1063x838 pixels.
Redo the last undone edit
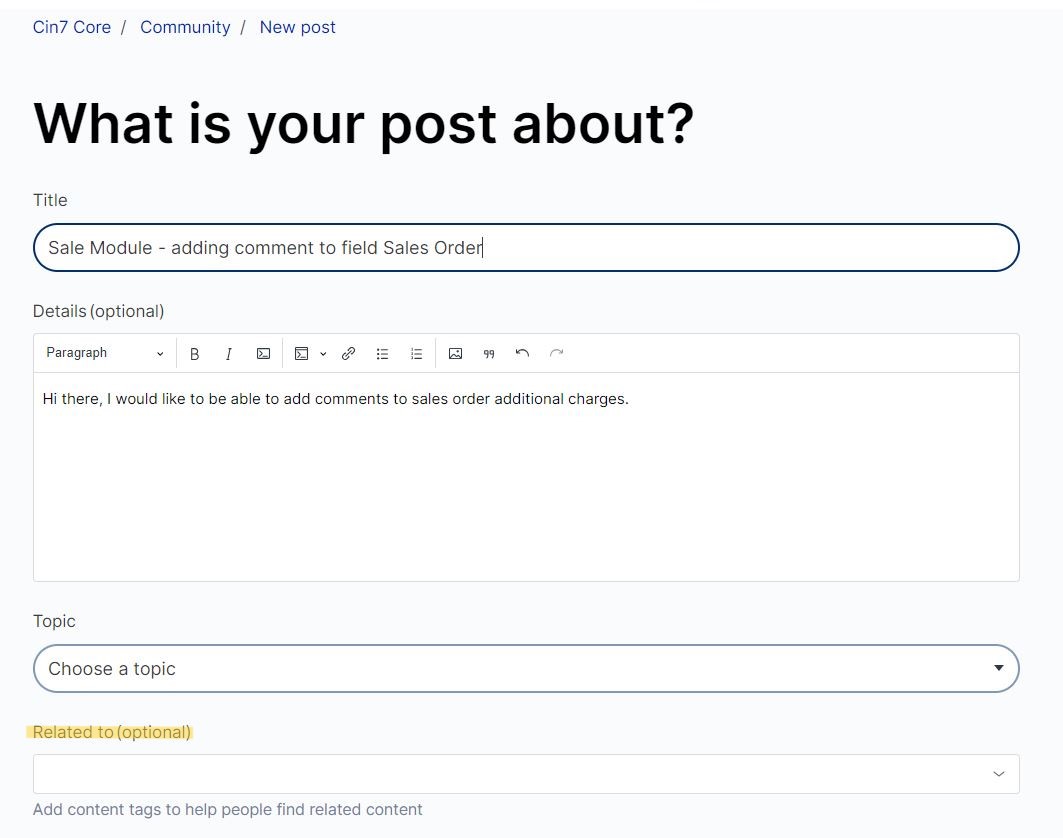tap(557, 354)
